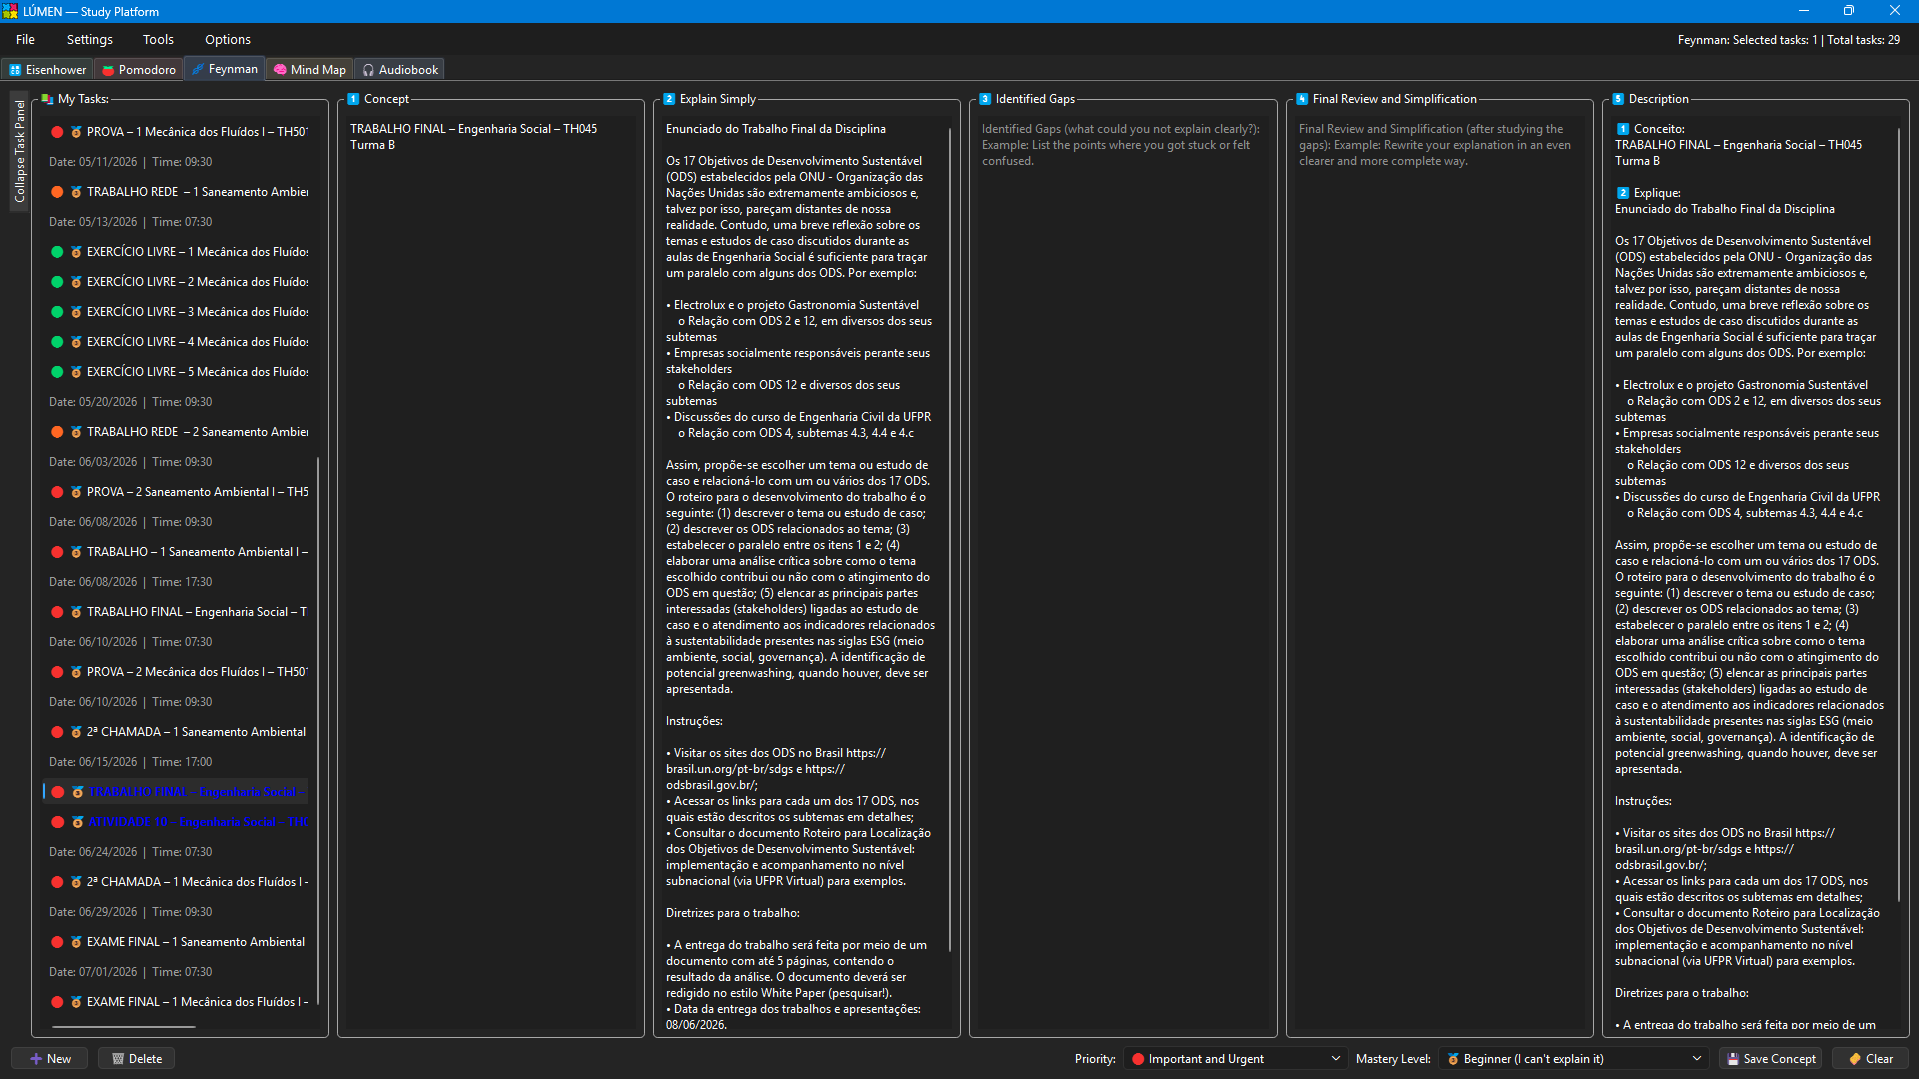Click the Final Review panel number icon

coord(1302,99)
